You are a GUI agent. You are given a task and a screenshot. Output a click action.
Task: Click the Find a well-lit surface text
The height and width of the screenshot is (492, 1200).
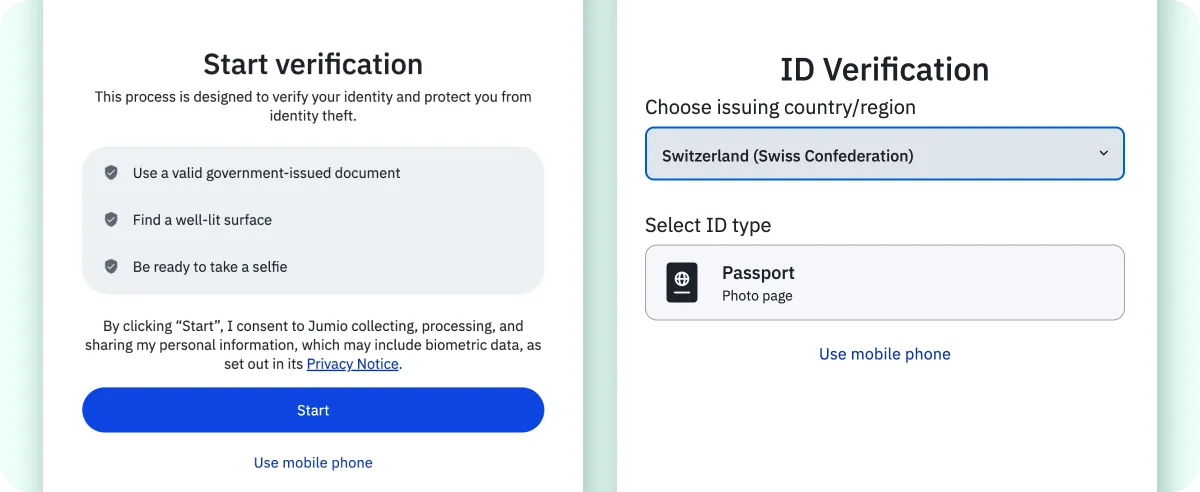click(202, 220)
